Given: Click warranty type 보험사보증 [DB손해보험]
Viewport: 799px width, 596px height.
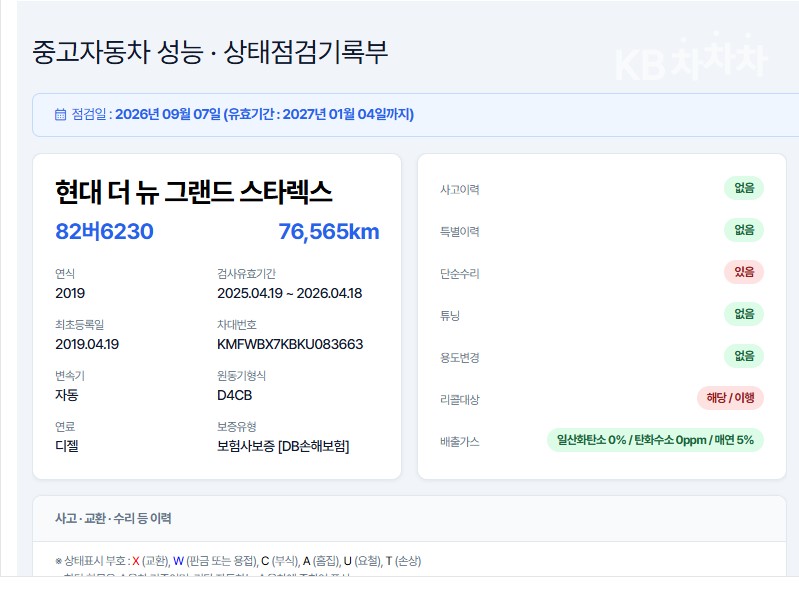Looking at the screenshot, I should point(283,446).
